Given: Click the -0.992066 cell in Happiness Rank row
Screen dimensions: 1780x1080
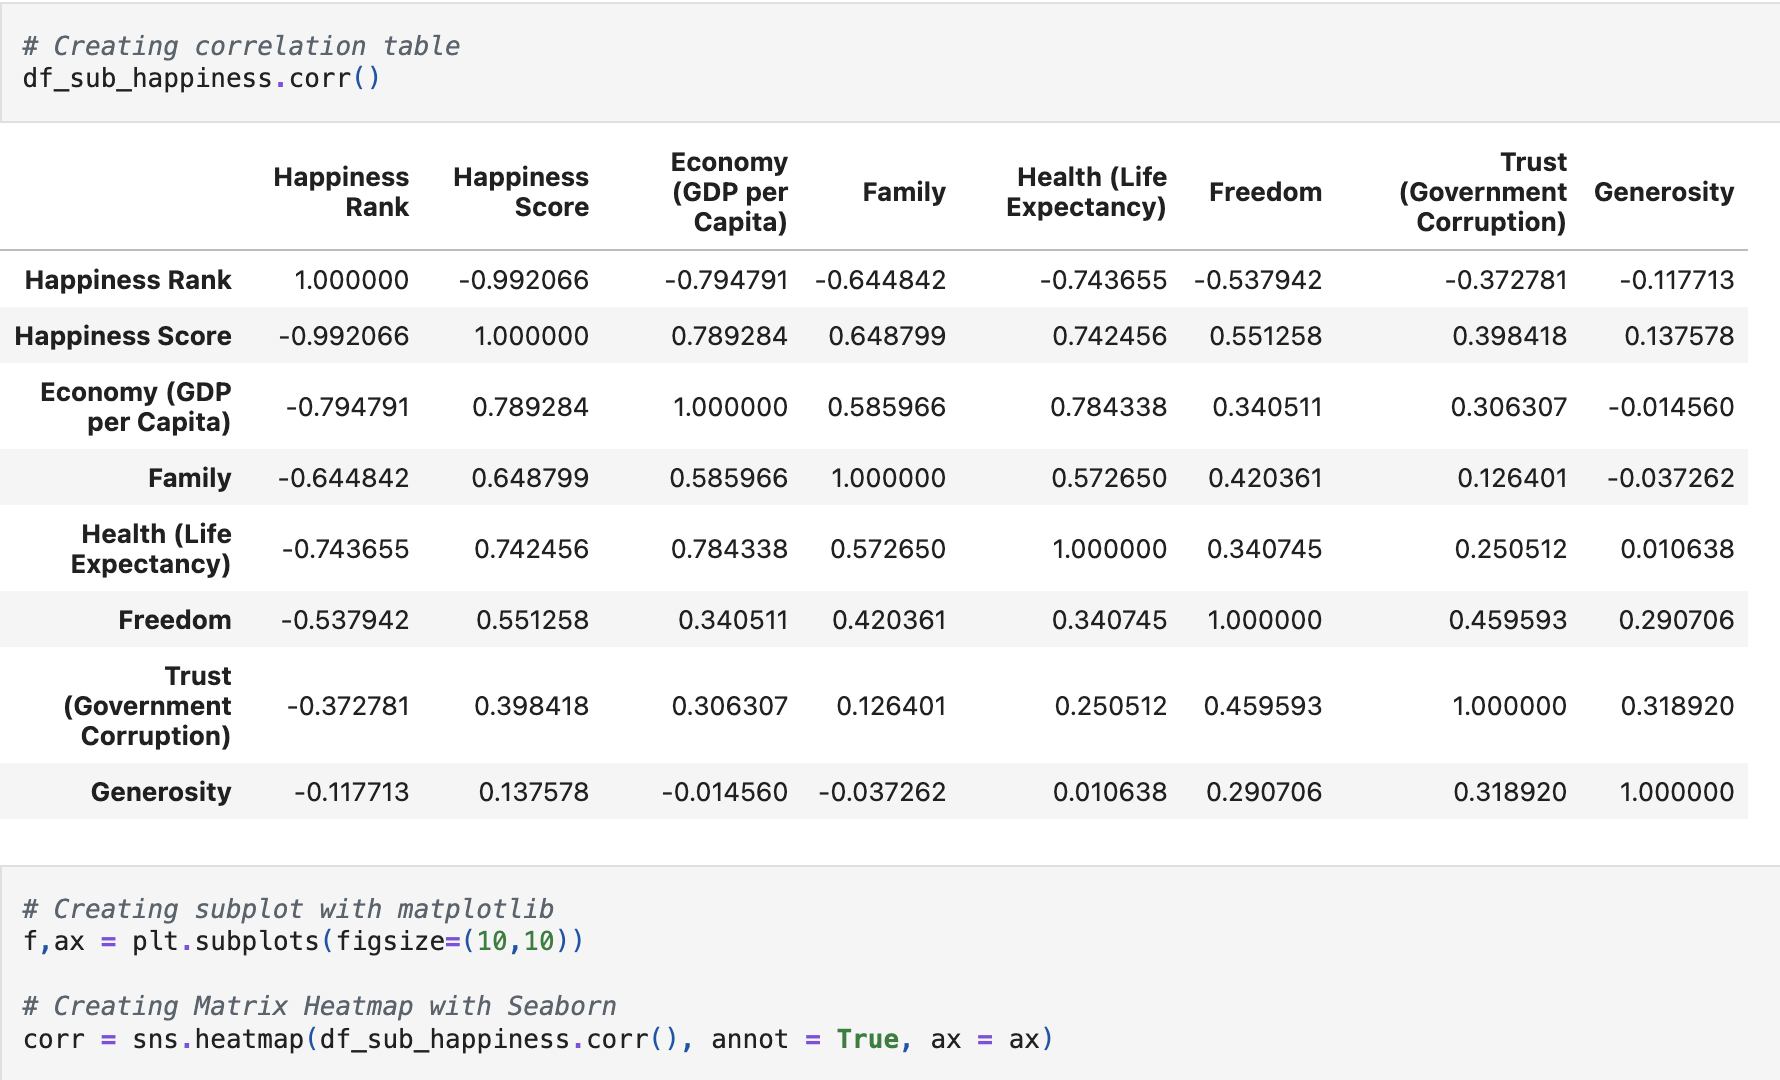Looking at the screenshot, I should pyautogui.click(x=523, y=280).
